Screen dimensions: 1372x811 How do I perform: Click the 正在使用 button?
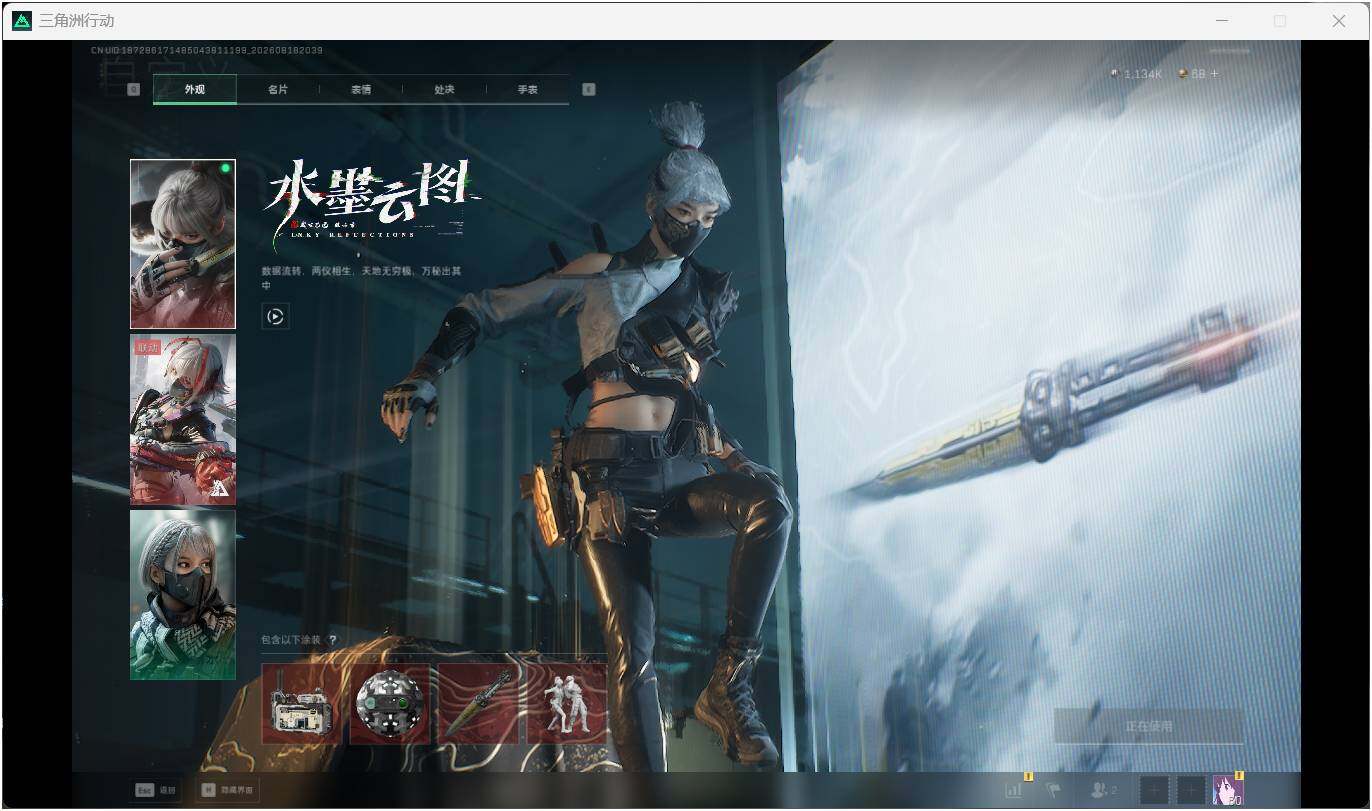click(1149, 726)
